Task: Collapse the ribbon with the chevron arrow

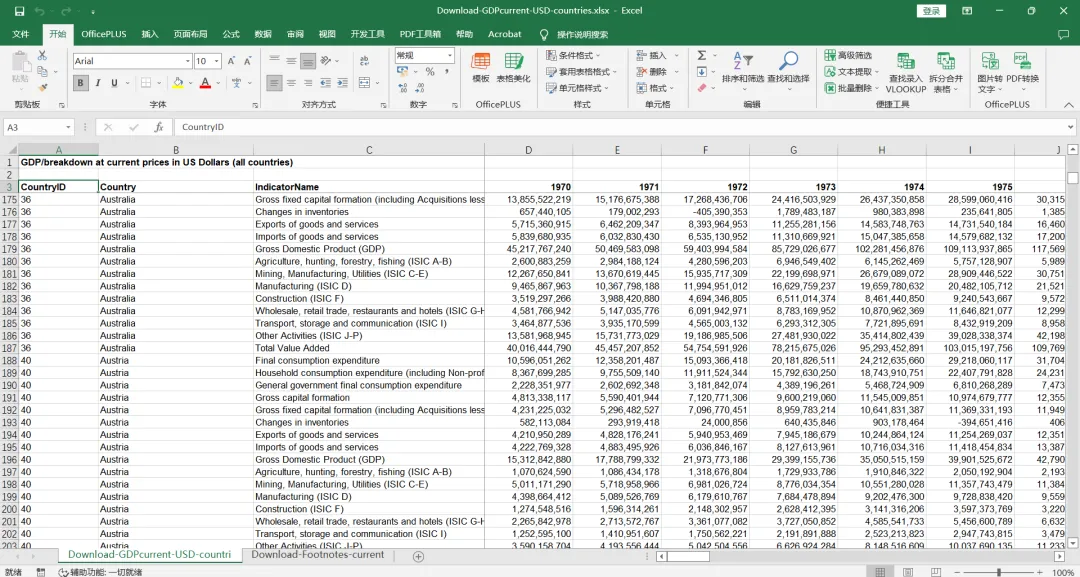Action: point(1069,105)
